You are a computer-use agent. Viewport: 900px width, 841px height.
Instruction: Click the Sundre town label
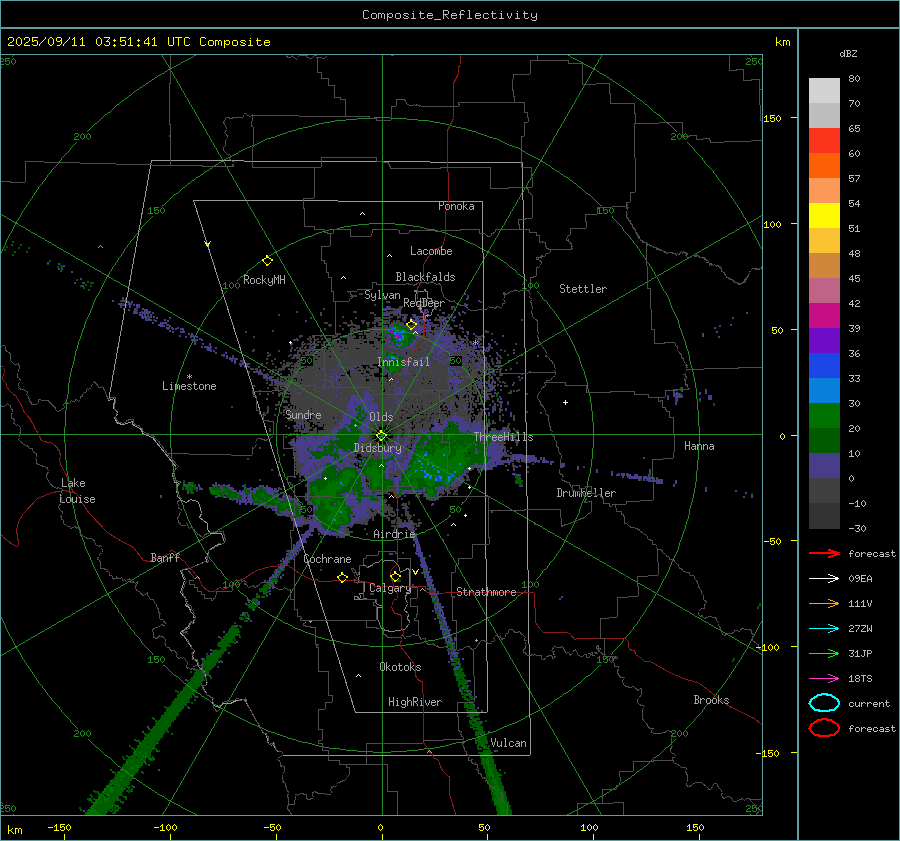tap(303, 415)
